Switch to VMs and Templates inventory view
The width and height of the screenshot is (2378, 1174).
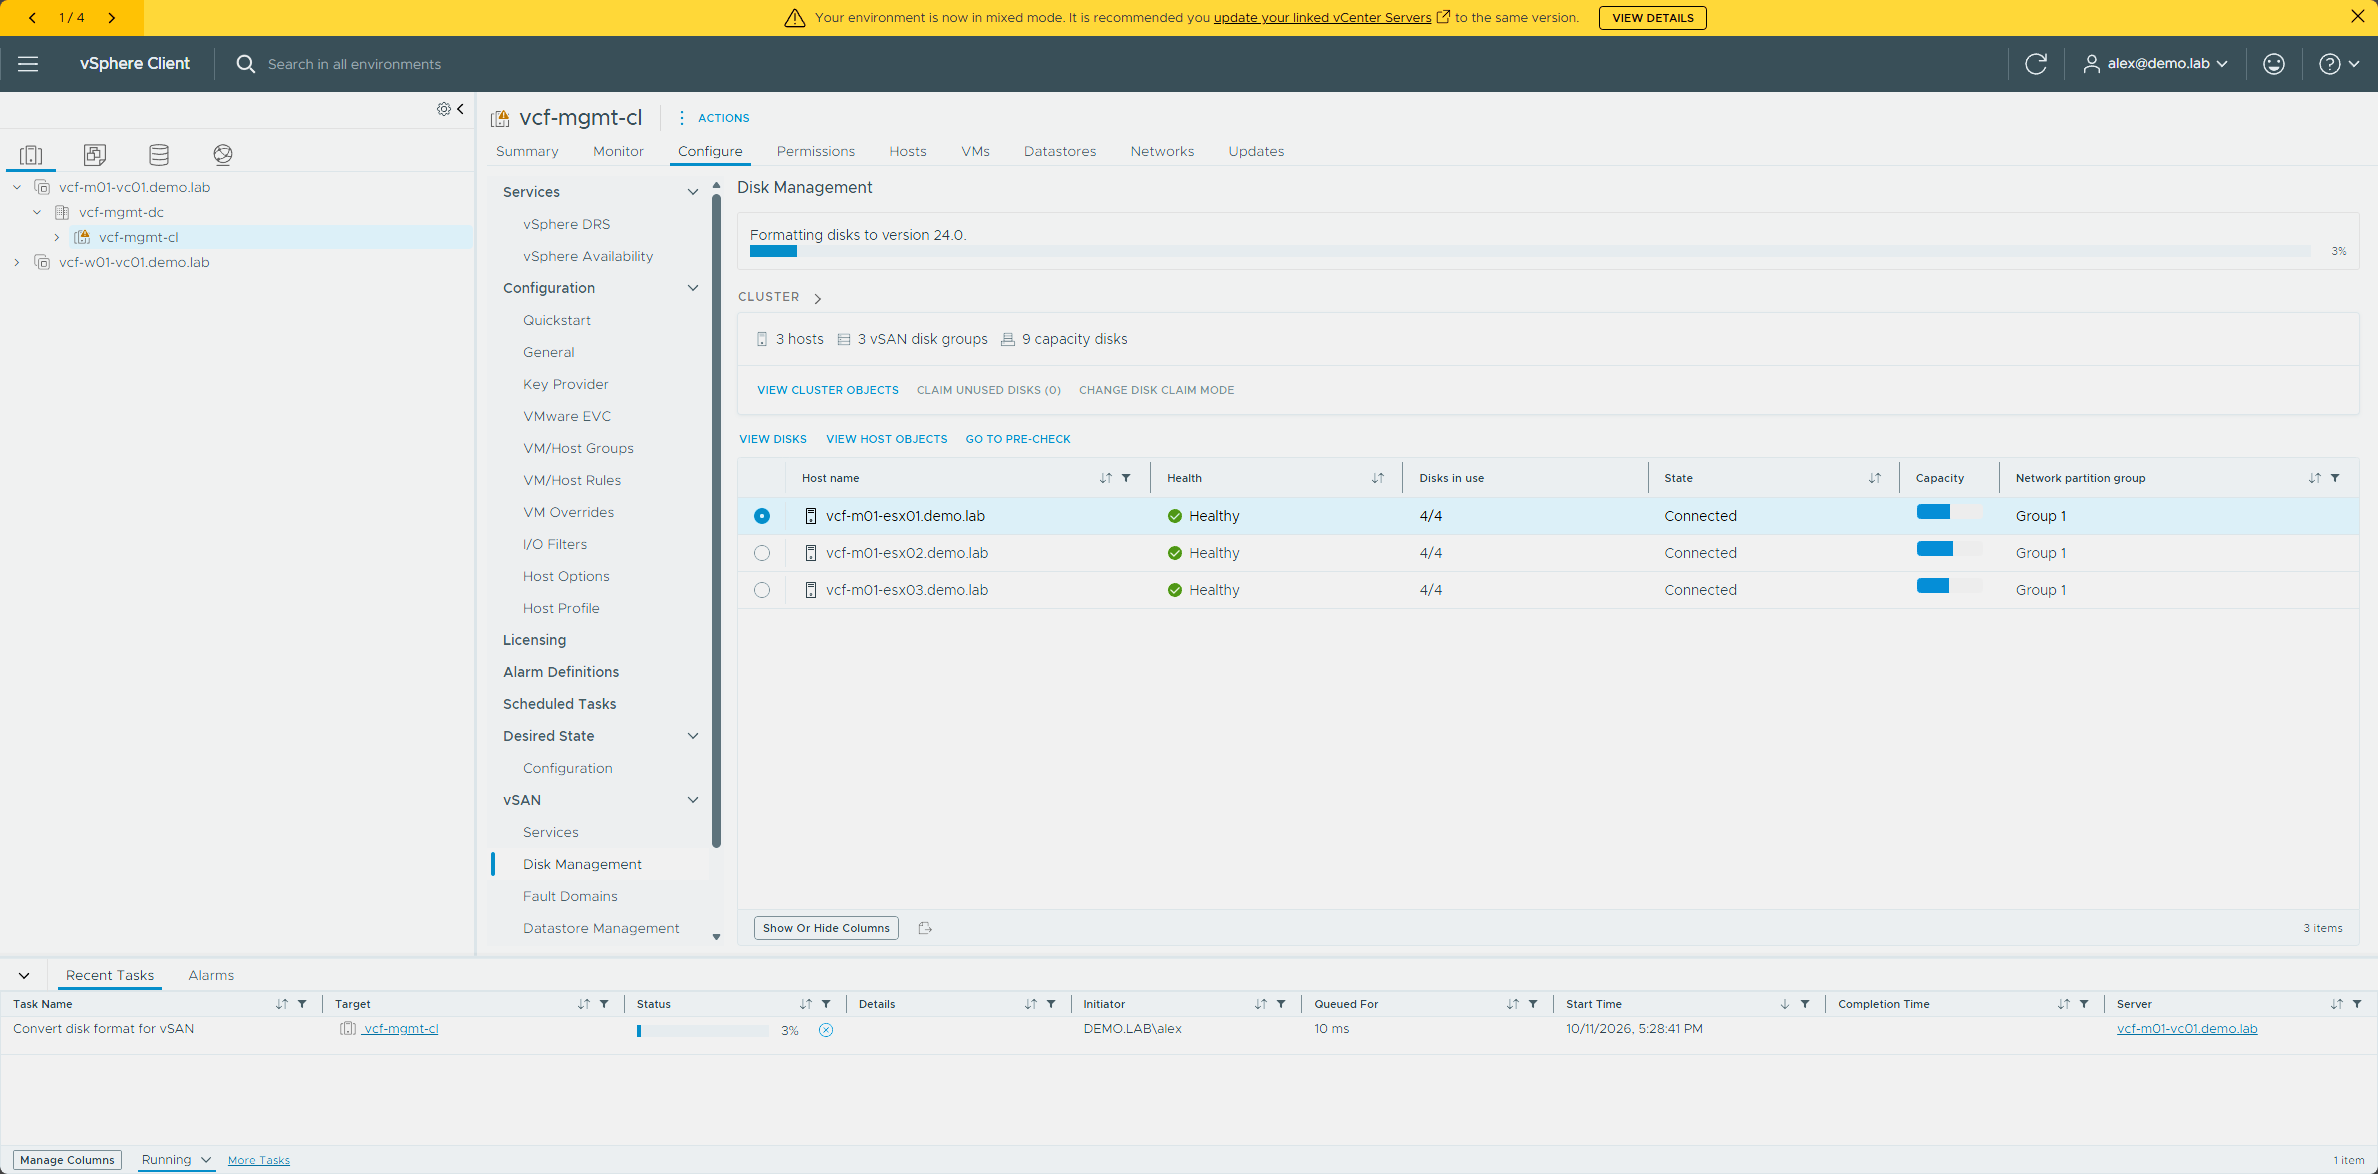pos(95,154)
